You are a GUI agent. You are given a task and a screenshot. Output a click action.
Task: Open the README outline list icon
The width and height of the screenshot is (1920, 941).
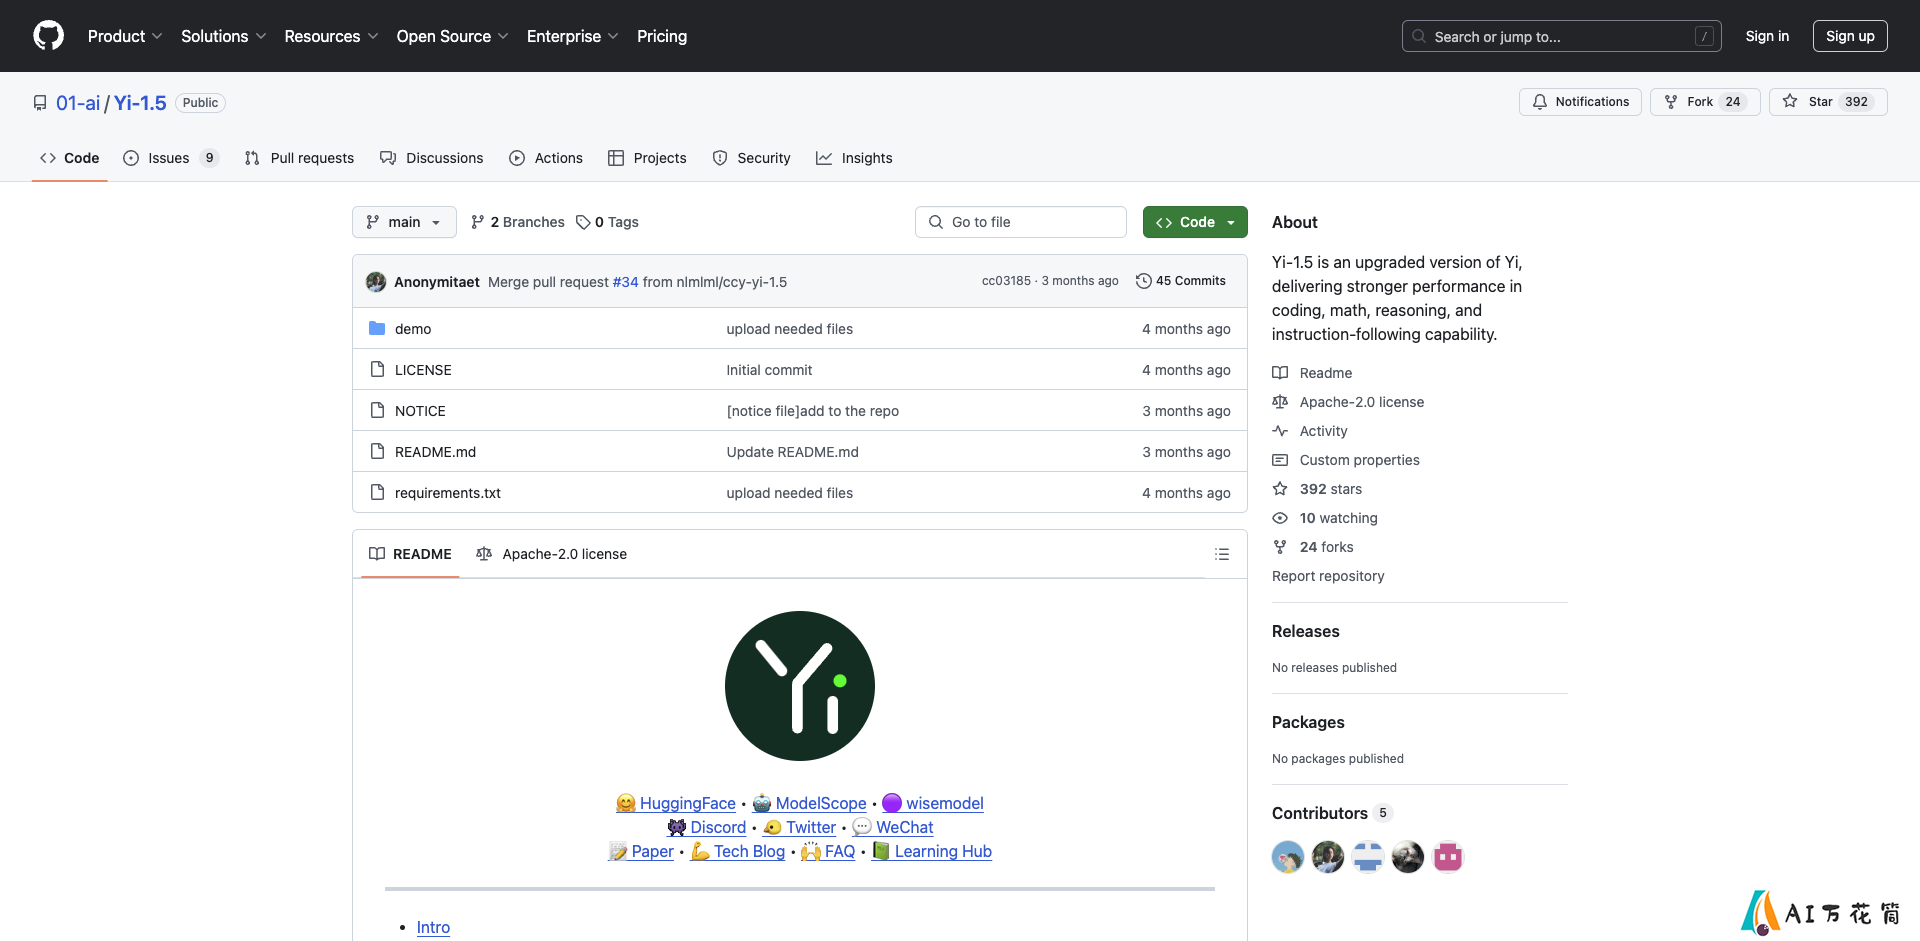(x=1222, y=554)
